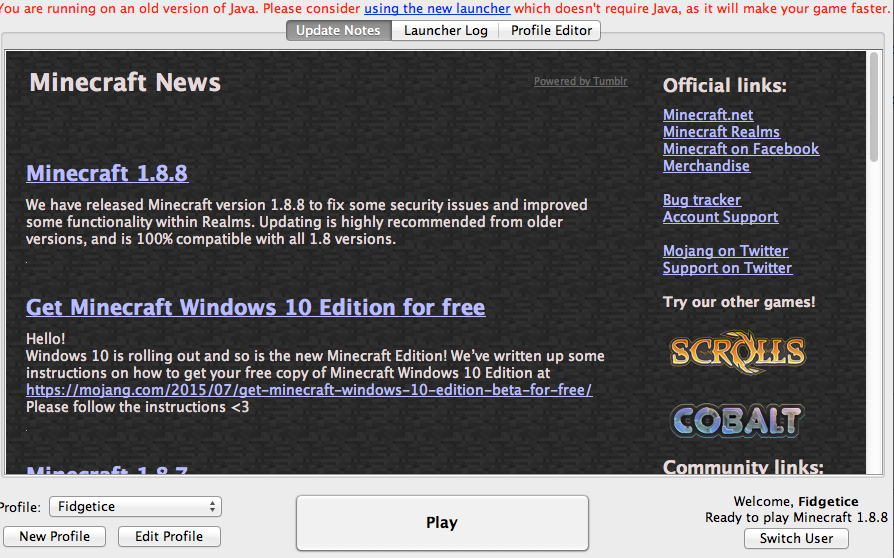The height and width of the screenshot is (558, 894).
Task: Visit the Minecraft.net official link
Action: (x=708, y=115)
